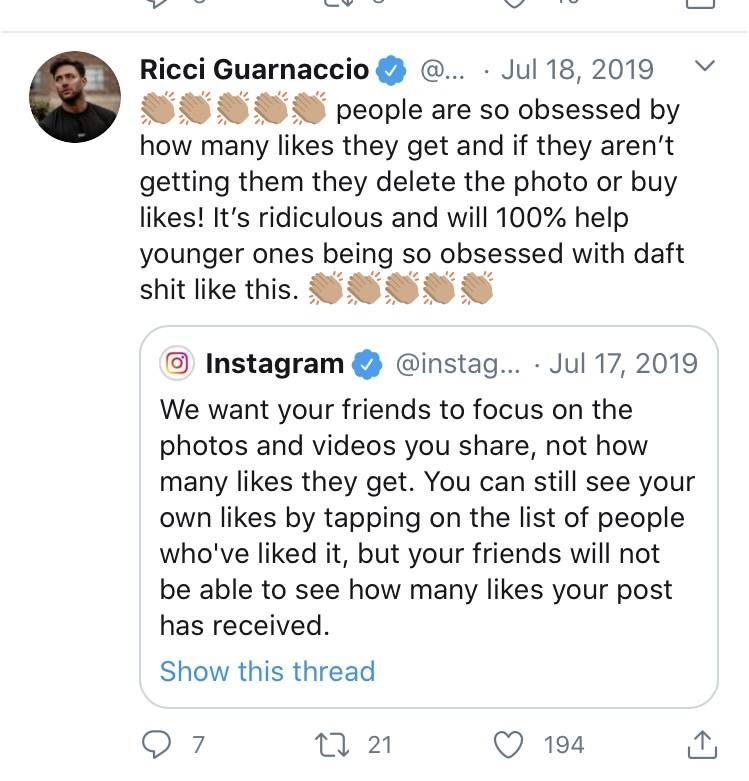Click the 194 likes count
Viewport: 749px width, 781px height.
564,745
